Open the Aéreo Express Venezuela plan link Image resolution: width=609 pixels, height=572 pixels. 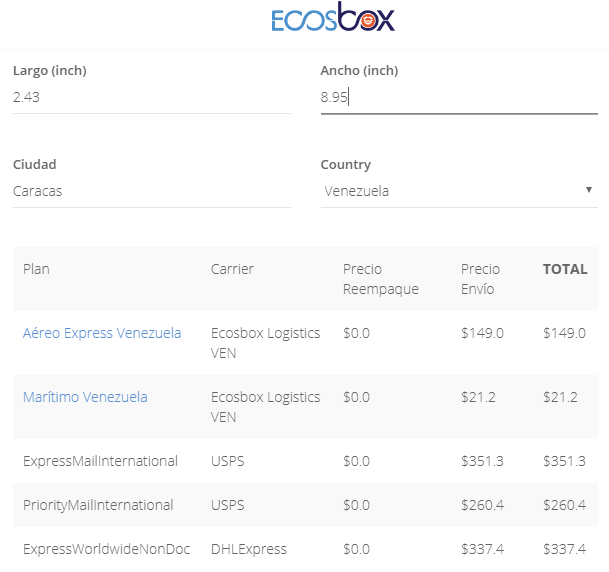pyautogui.click(x=102, y=333)
